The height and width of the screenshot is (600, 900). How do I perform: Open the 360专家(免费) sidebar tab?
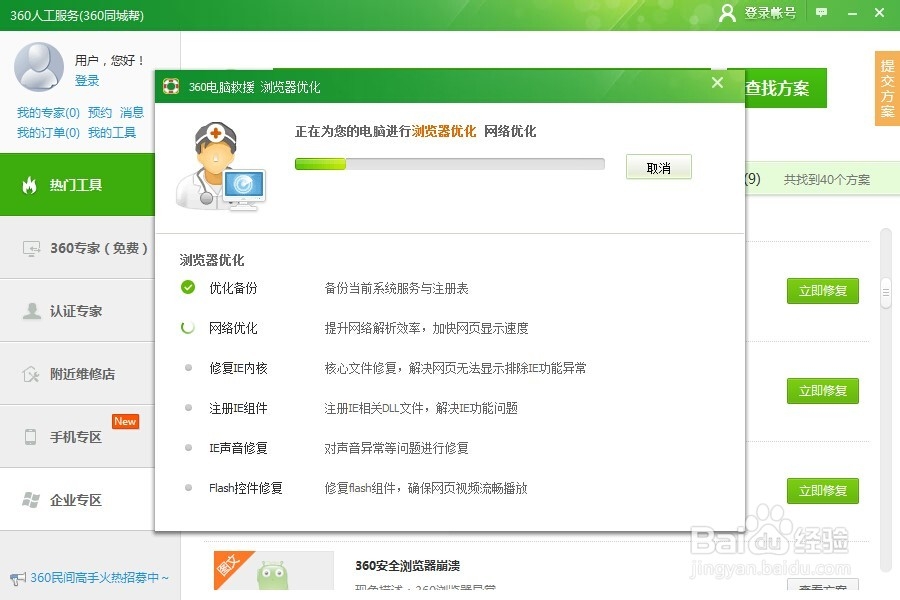tap(77, 248)
